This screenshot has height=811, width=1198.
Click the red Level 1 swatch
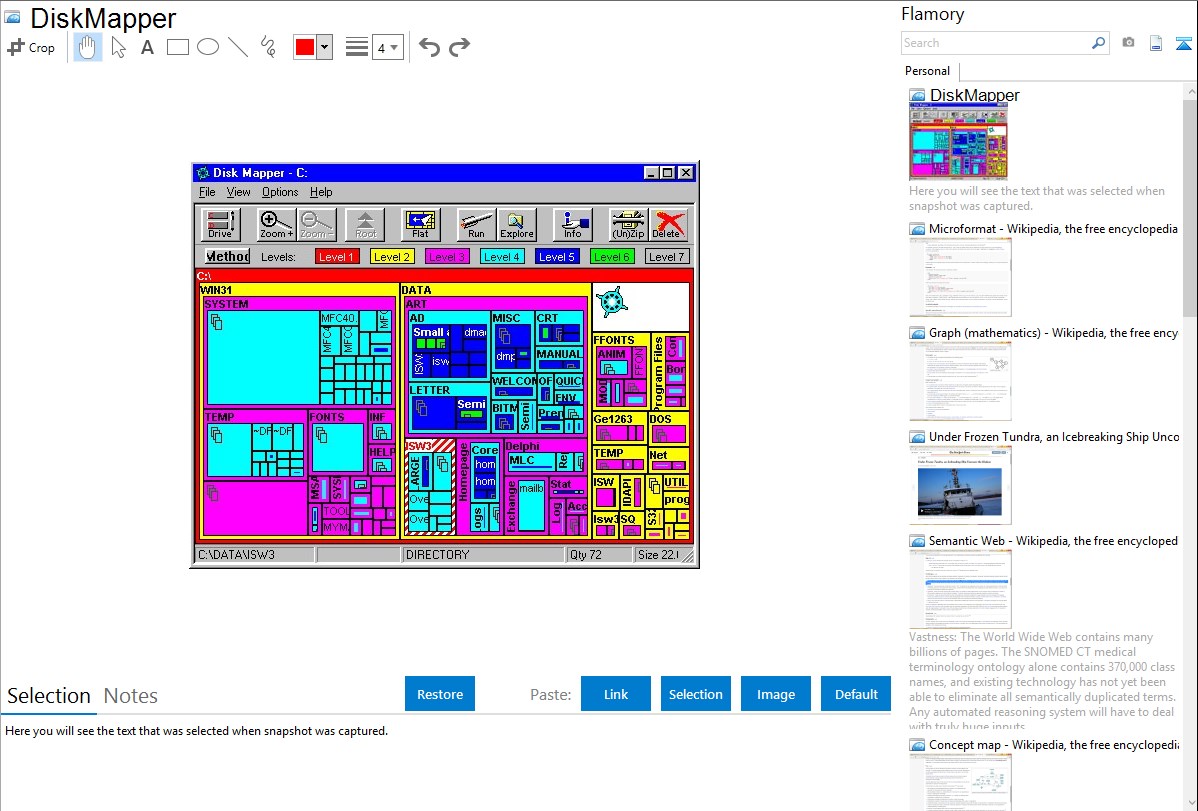click(336, 257)
